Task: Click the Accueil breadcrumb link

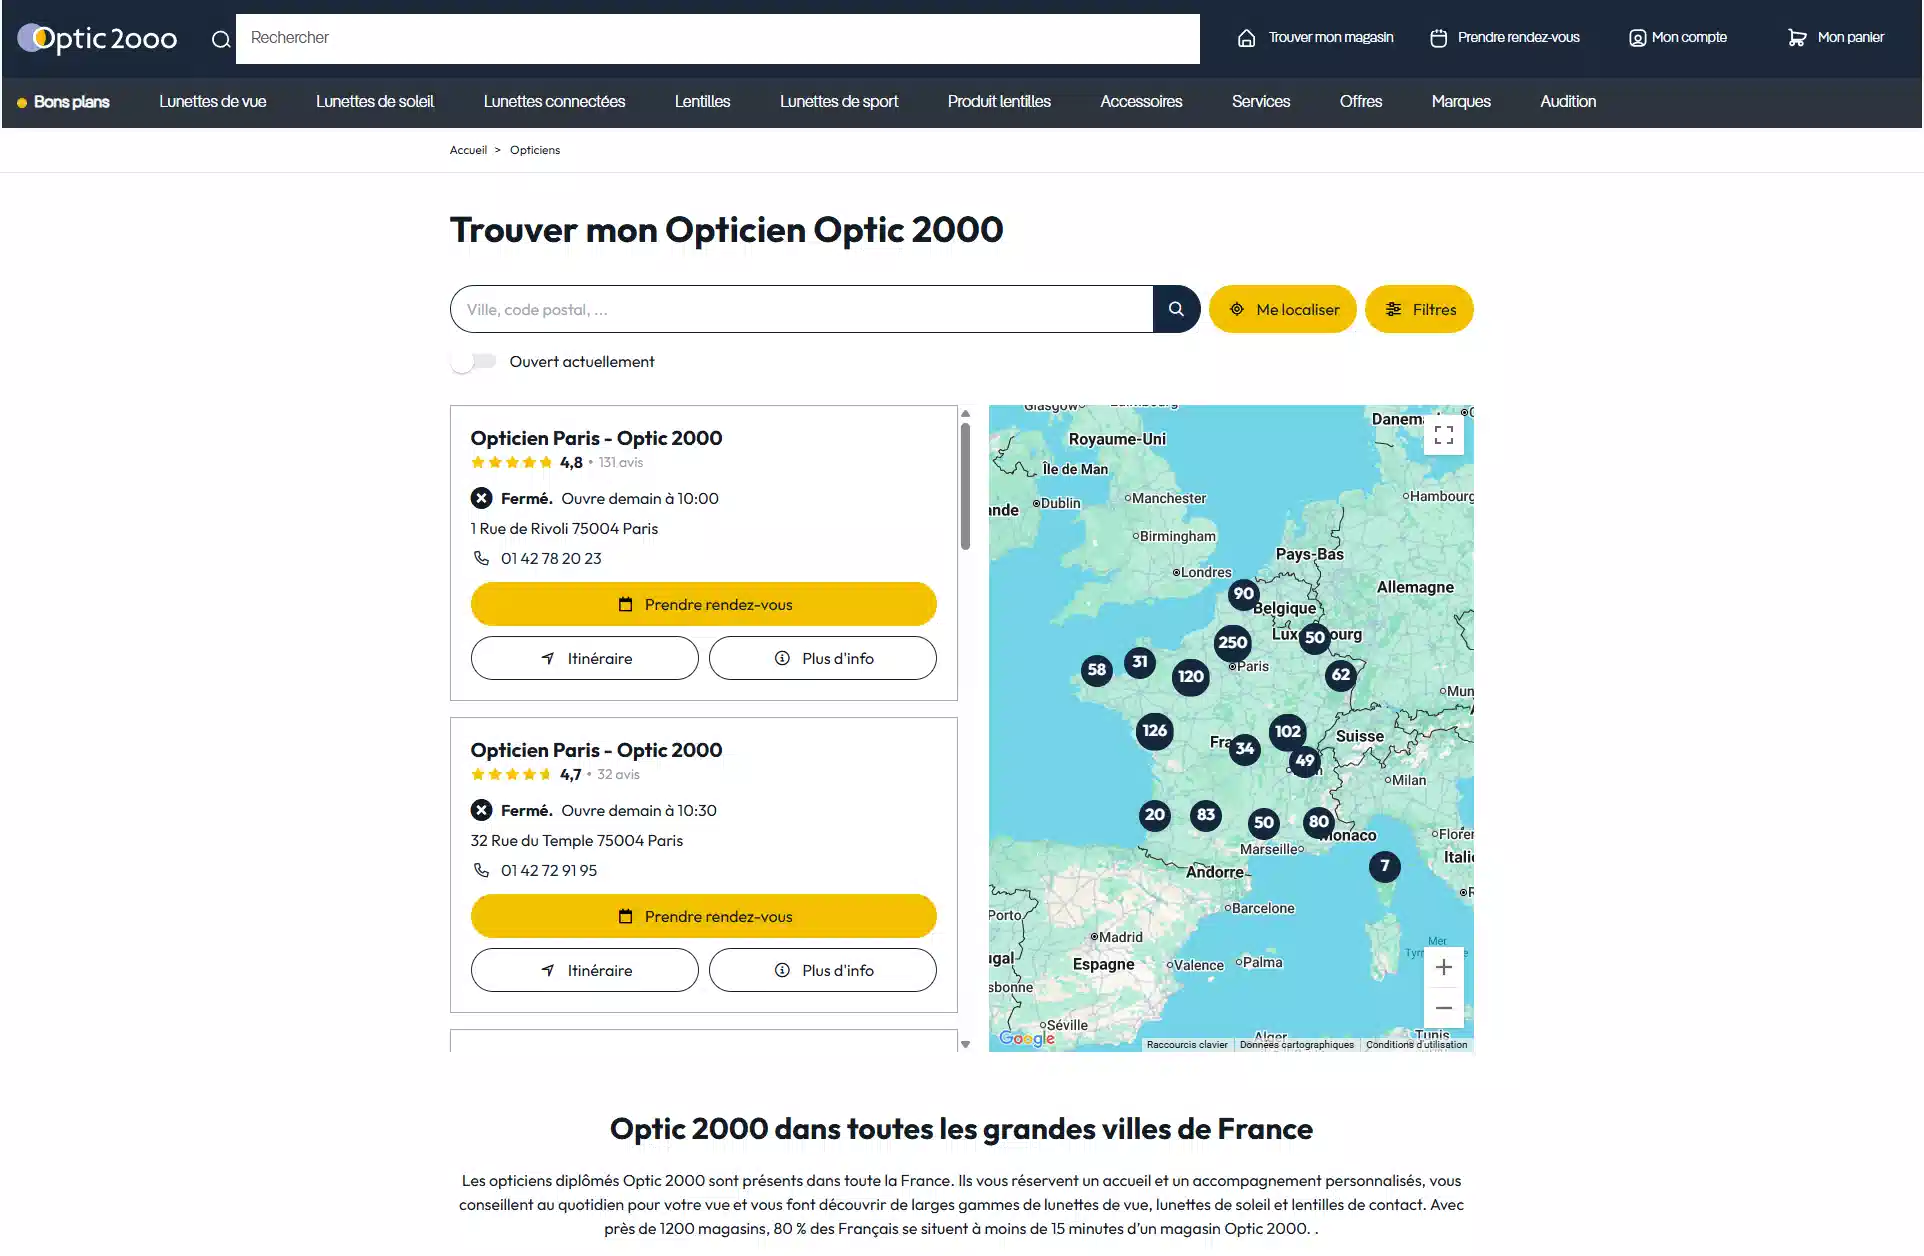Action: click(x=468, y=150)
